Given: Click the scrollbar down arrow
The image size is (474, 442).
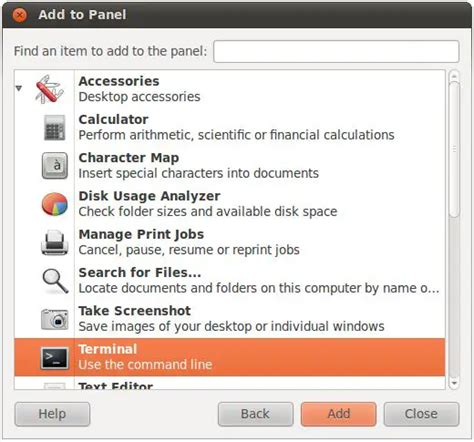Looking at the screenshot, I should (x=454, y=383).
